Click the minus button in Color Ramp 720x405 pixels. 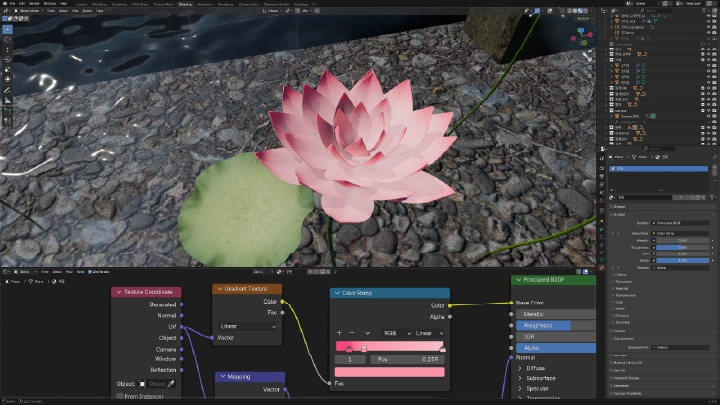tap(352, 333)
